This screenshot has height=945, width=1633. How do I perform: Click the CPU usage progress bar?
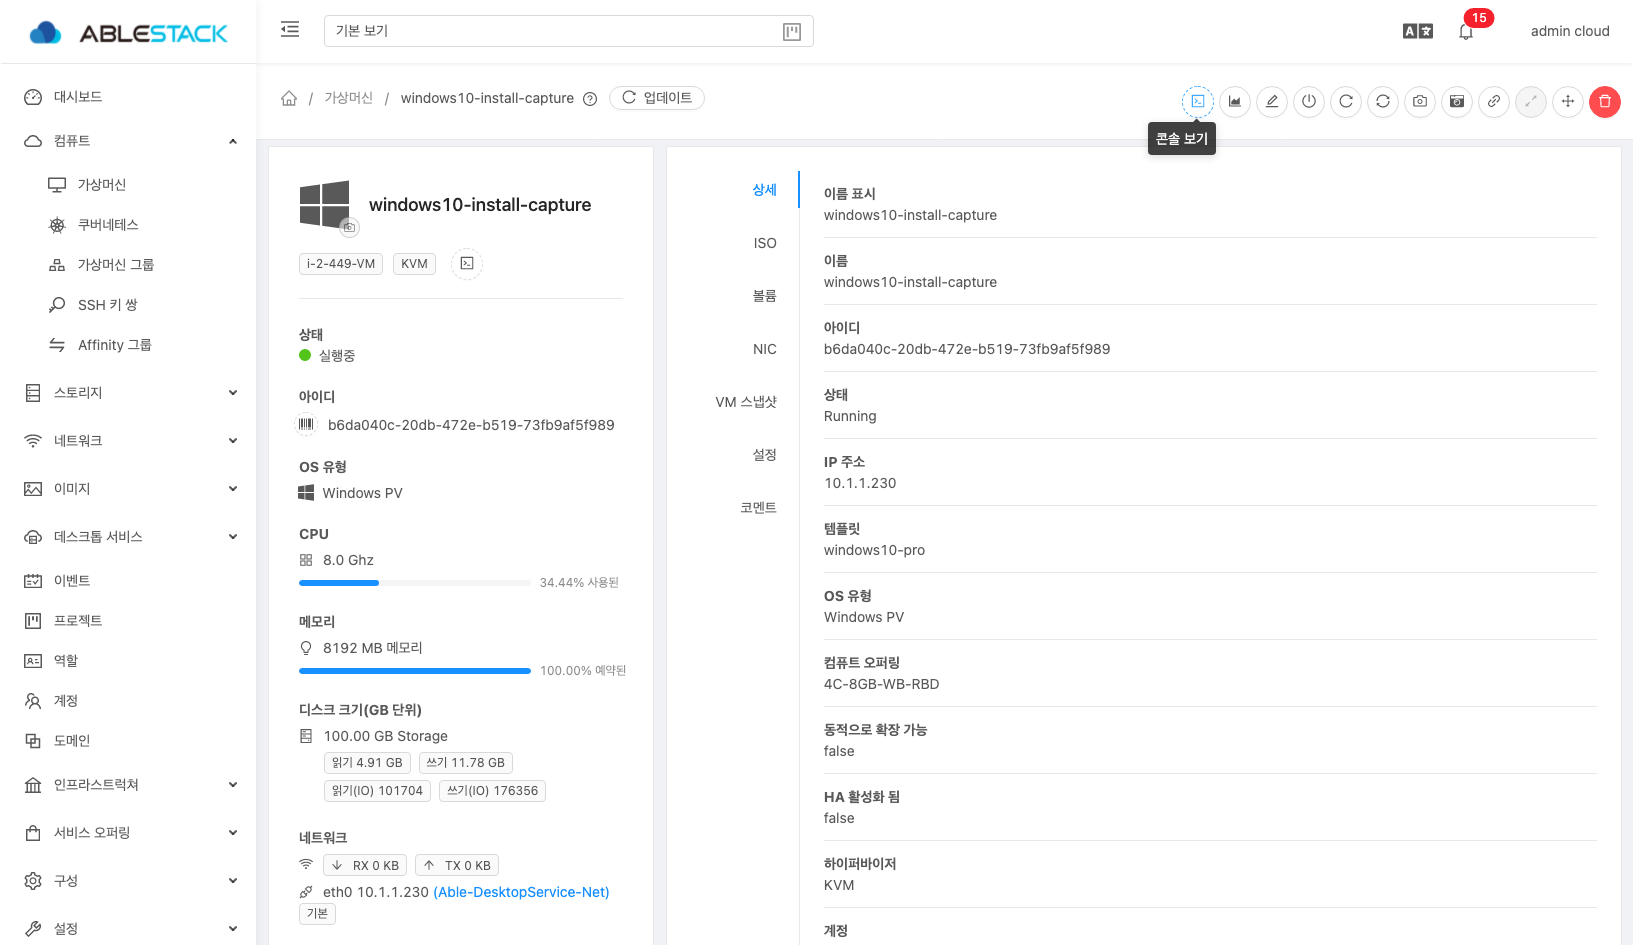(x=414, y=582)
